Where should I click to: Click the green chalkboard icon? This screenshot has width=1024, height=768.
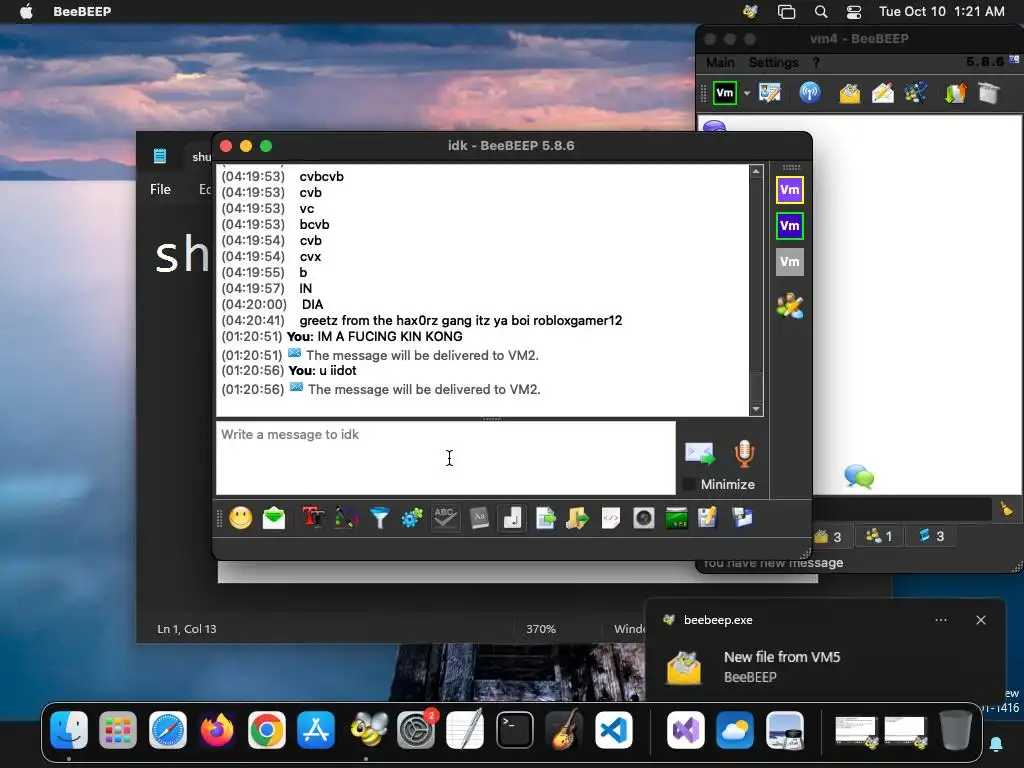(x=677, y=519)
